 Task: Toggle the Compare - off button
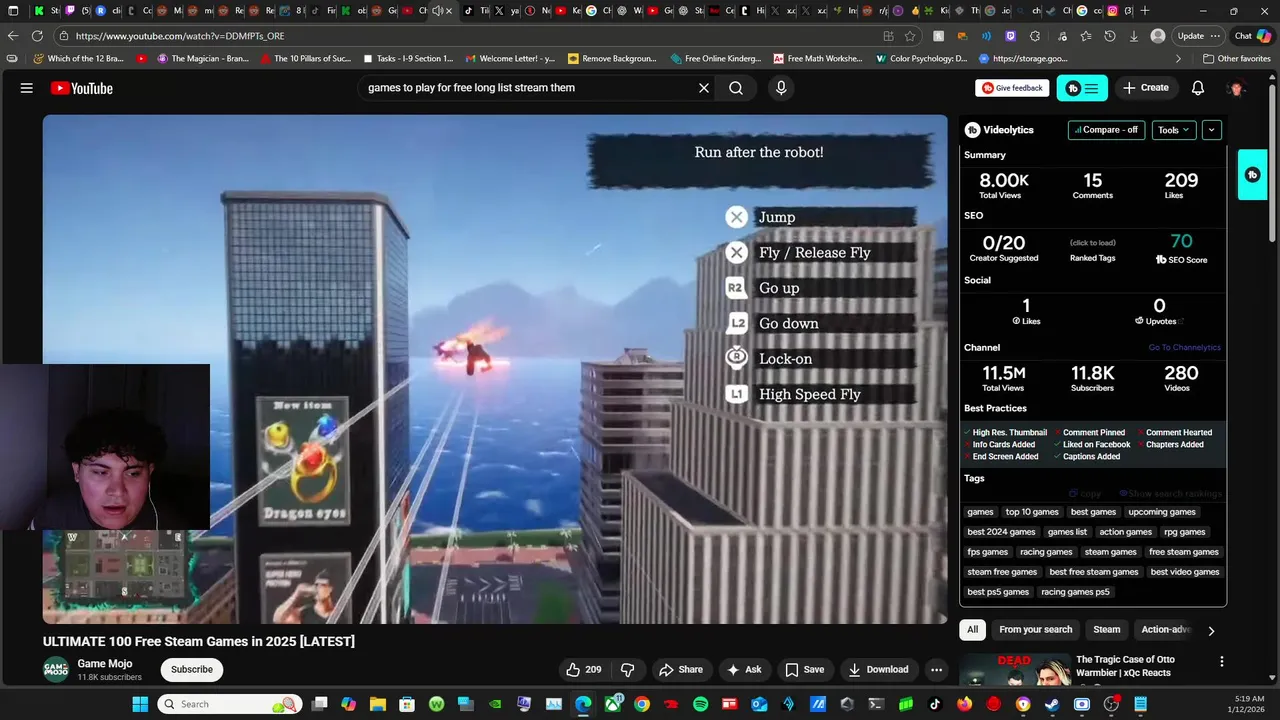coord(1106,130)
